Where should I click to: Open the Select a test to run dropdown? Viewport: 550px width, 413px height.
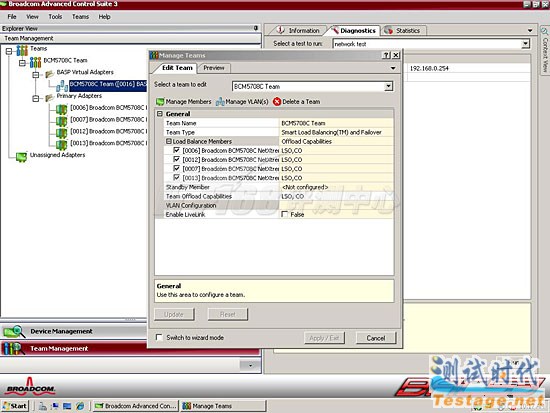[x=525, y=44]
